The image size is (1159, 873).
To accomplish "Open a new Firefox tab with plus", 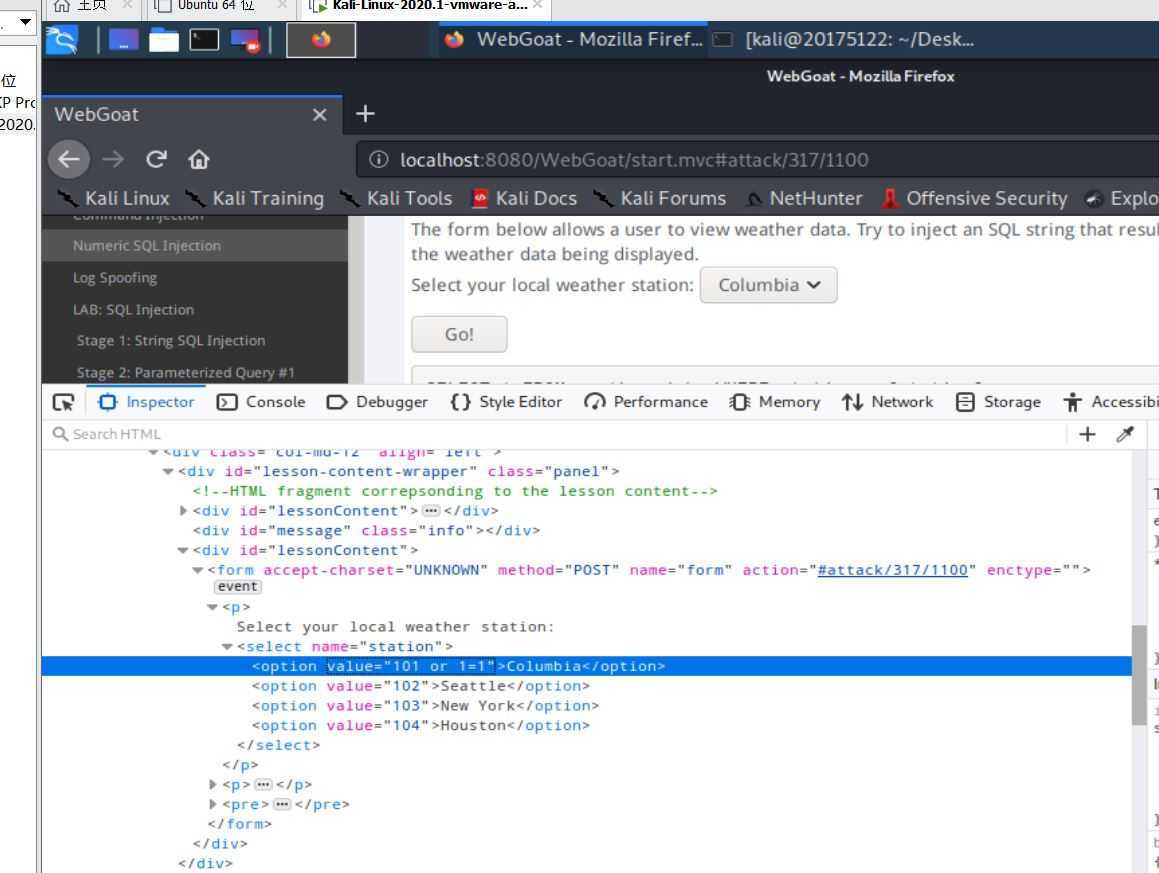I will pos(365,114).
